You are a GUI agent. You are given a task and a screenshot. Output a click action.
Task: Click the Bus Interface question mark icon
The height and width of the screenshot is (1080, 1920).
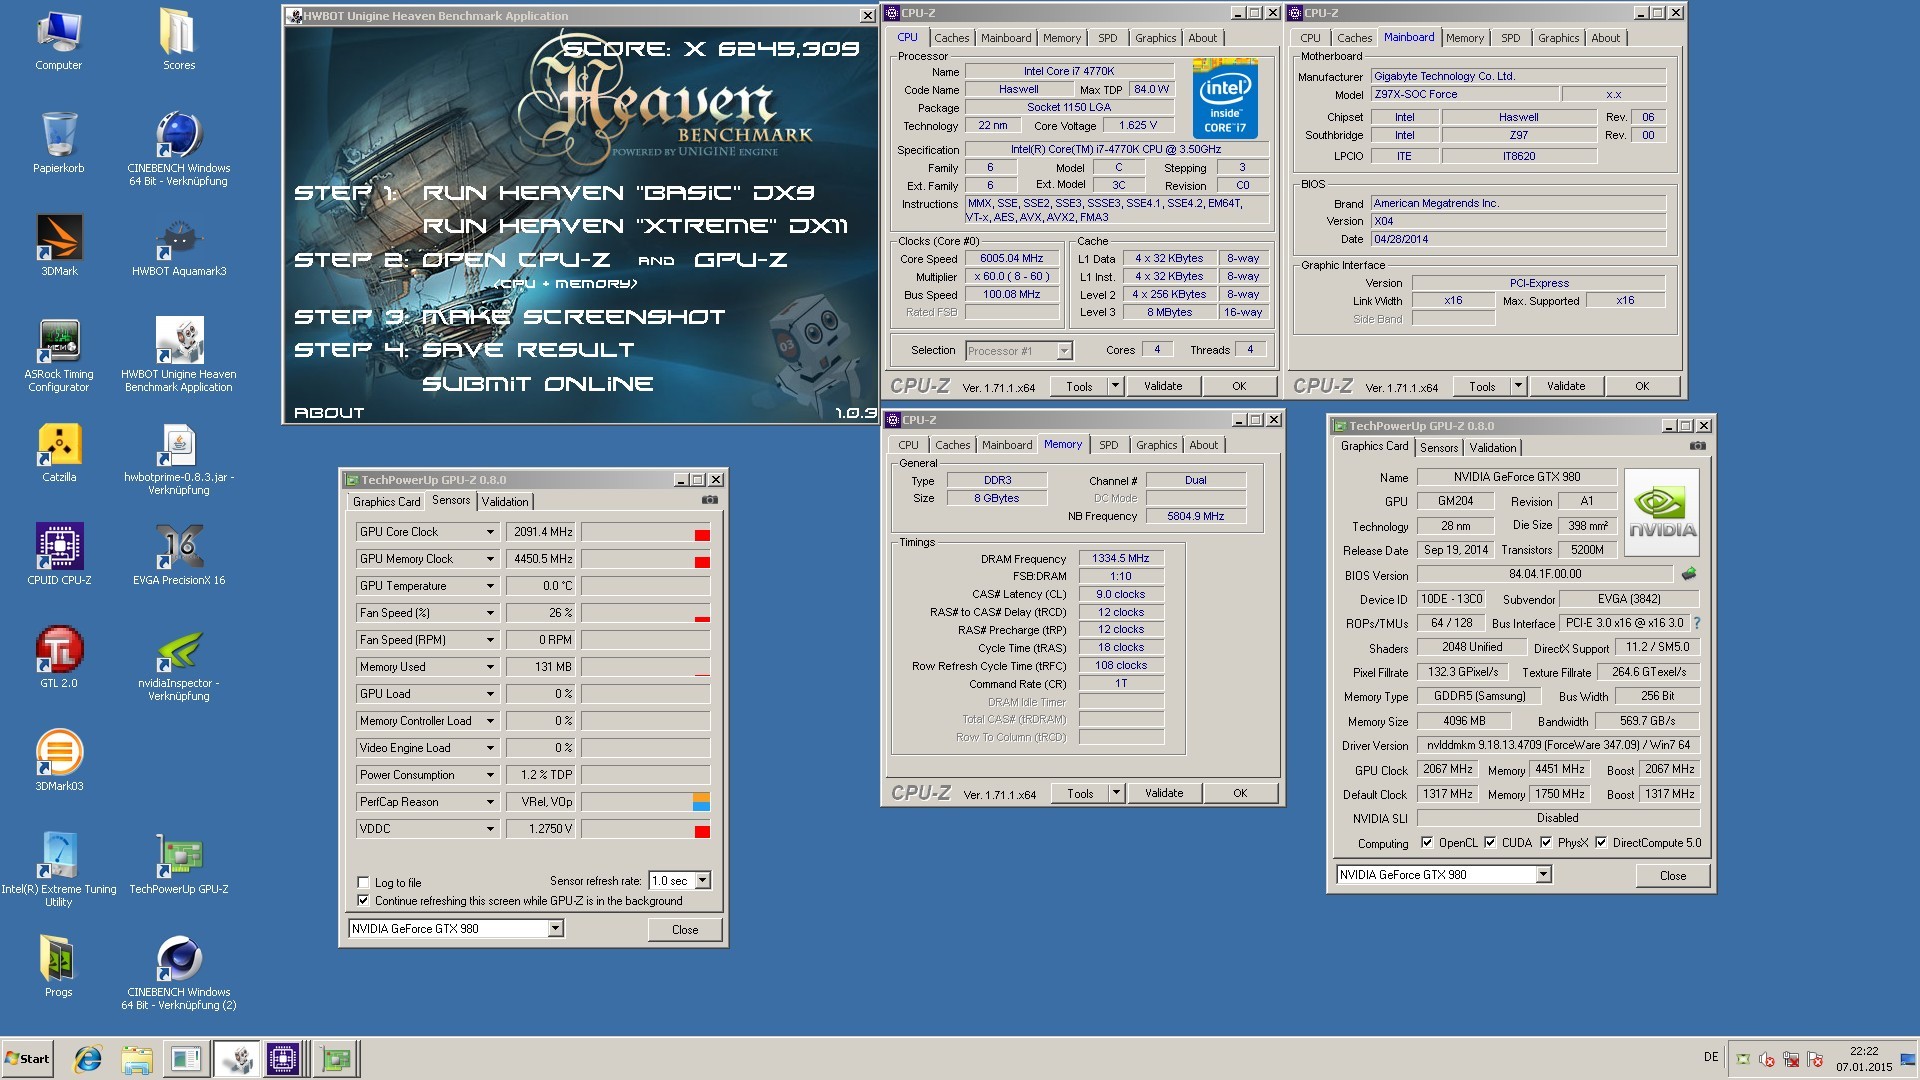1696,623
